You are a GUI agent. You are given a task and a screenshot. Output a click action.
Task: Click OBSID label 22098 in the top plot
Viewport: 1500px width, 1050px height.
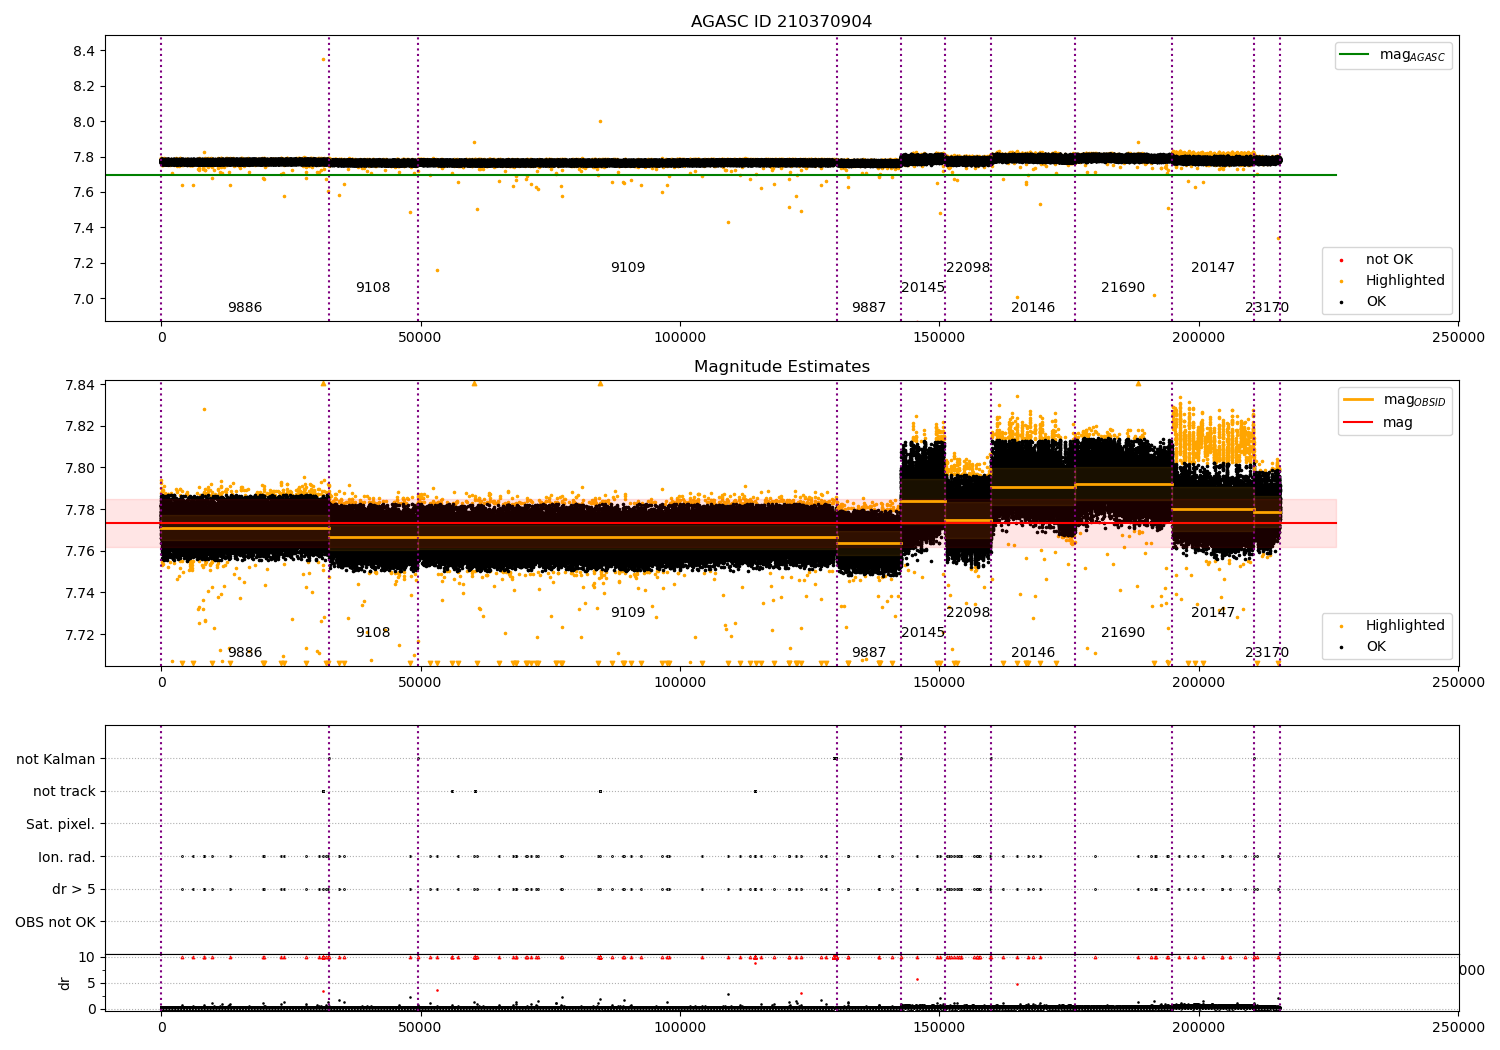968,268
